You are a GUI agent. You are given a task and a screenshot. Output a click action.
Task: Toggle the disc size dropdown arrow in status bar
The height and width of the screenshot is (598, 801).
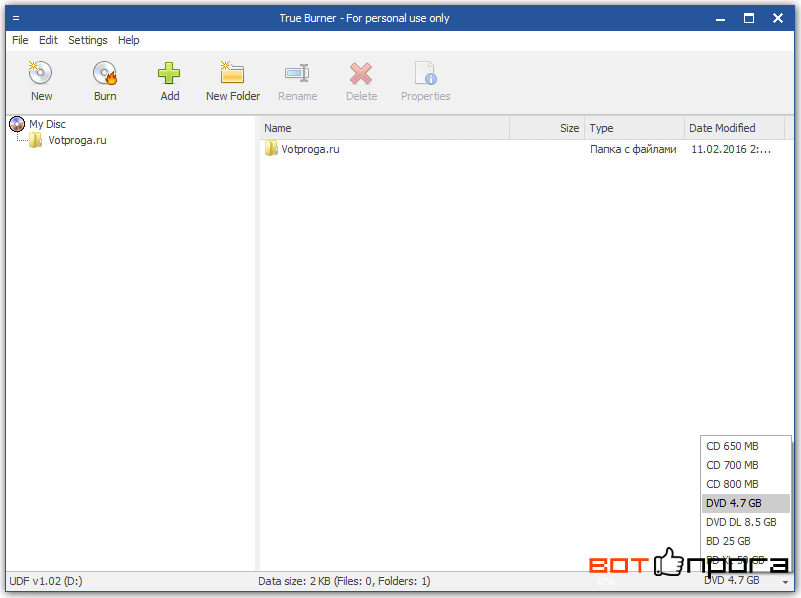(x=785, y=582)
